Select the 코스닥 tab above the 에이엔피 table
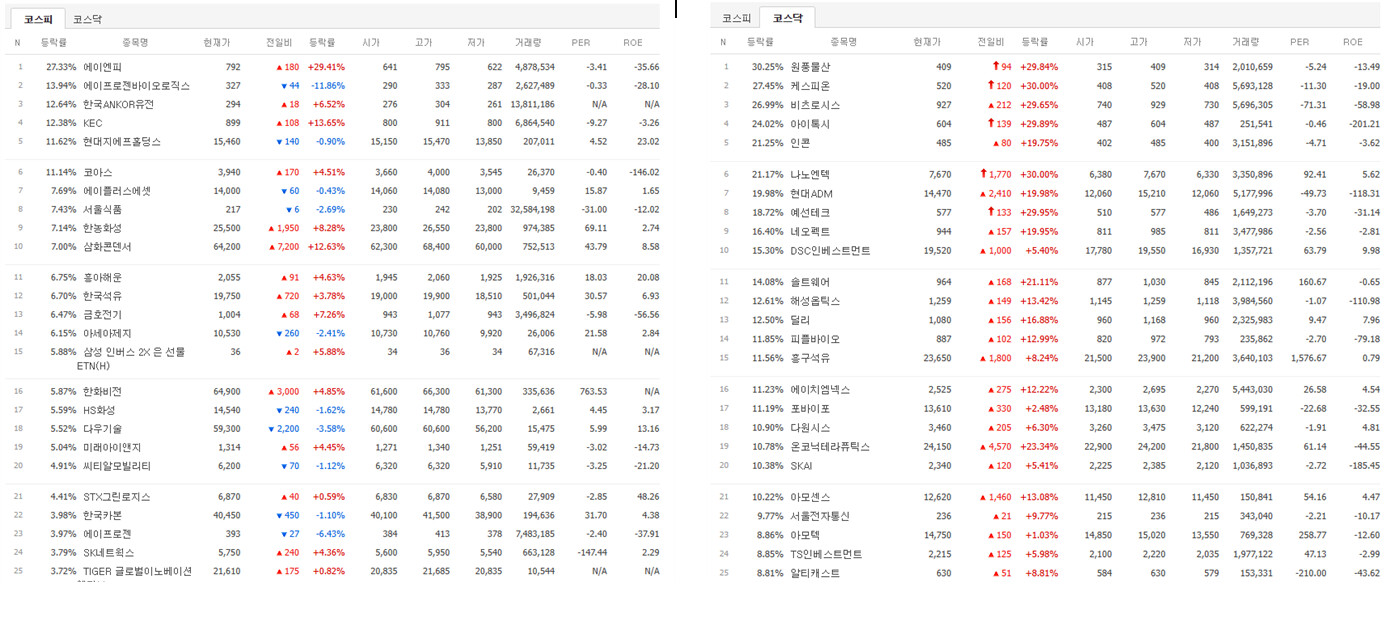The width and height of the screenshot is (1393, 636). [x=87, y=19]
